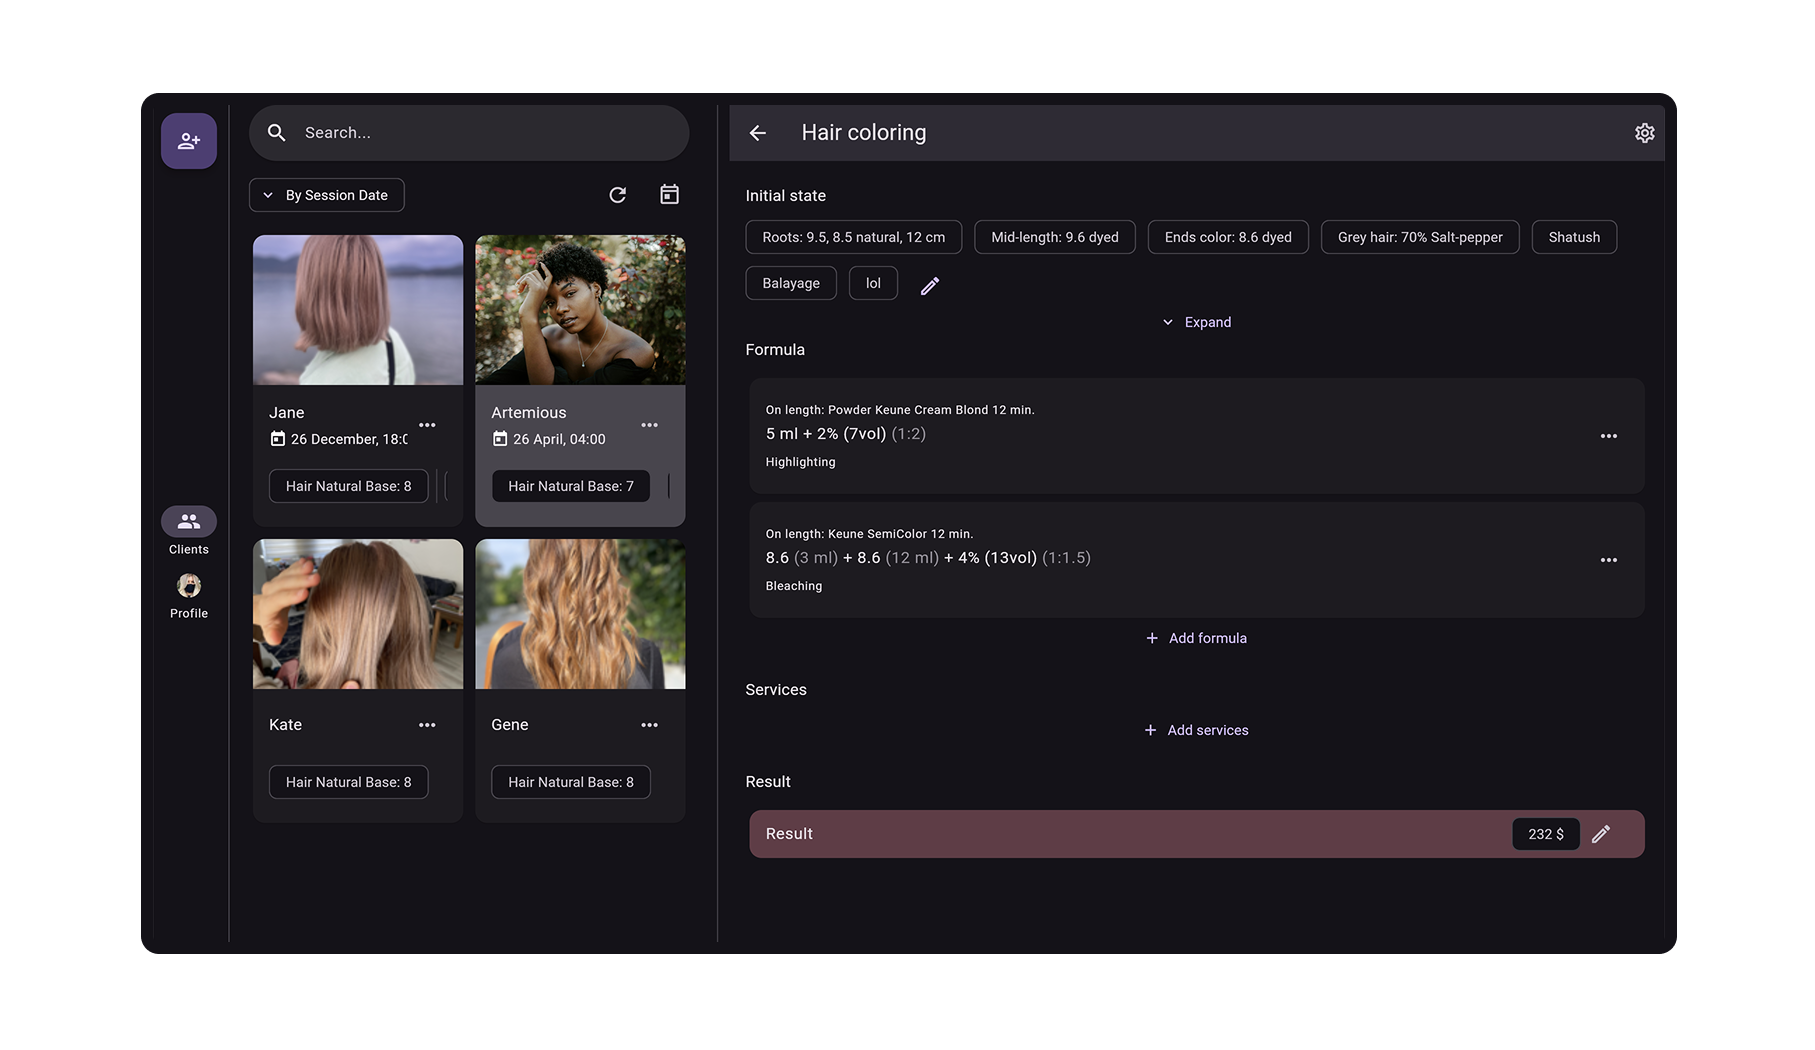1815x1050 pixels.
Task: Edit initial state with the pencil icon
Action: tap(929, 286)
